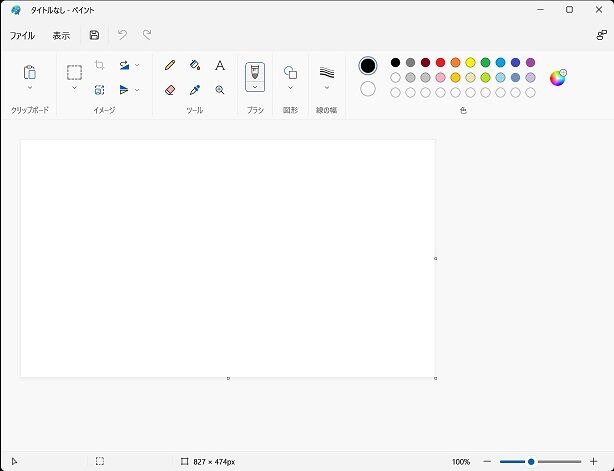Choose the rectangular selection tool
Image resolution: width=614 pixels, height=471 pixels.
click(x=74, y=73)
